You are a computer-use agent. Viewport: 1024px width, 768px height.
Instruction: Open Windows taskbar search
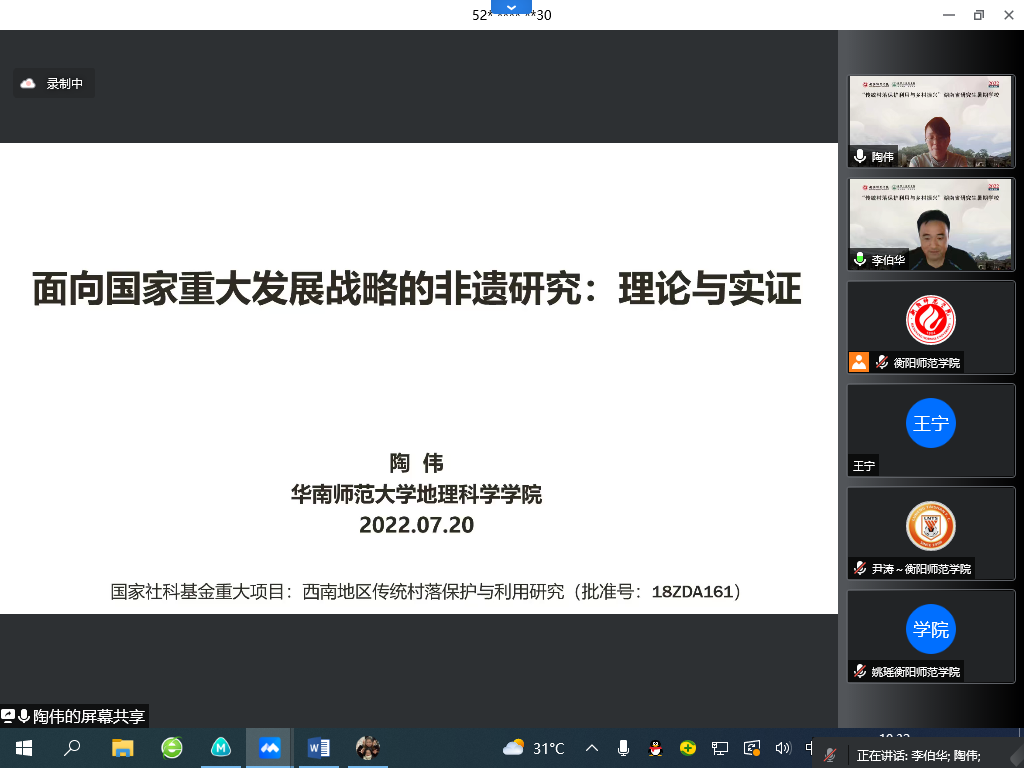coord(72,748)
